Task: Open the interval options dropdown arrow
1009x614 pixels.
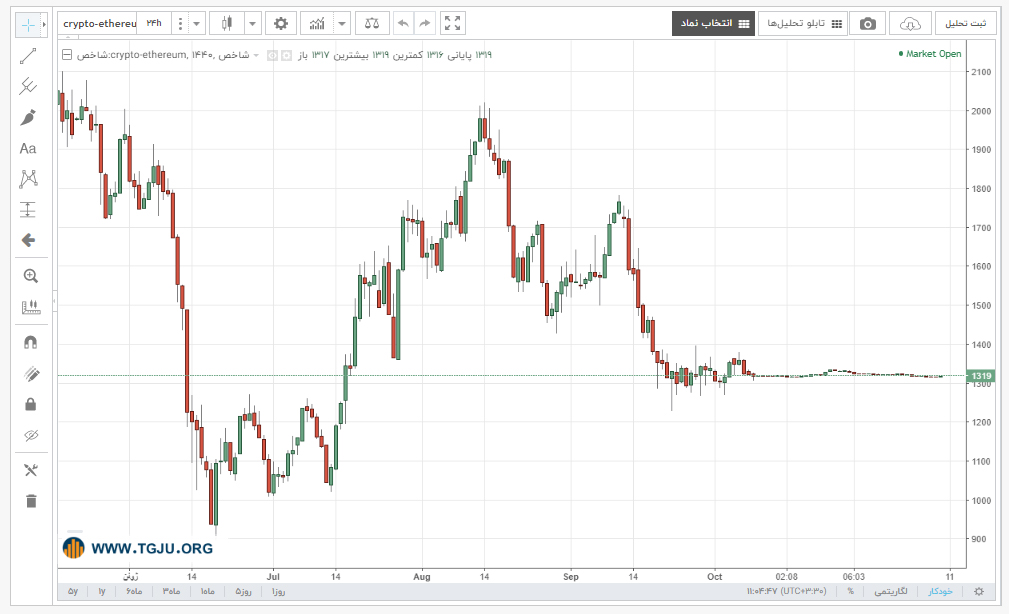Action: [196, 24]
